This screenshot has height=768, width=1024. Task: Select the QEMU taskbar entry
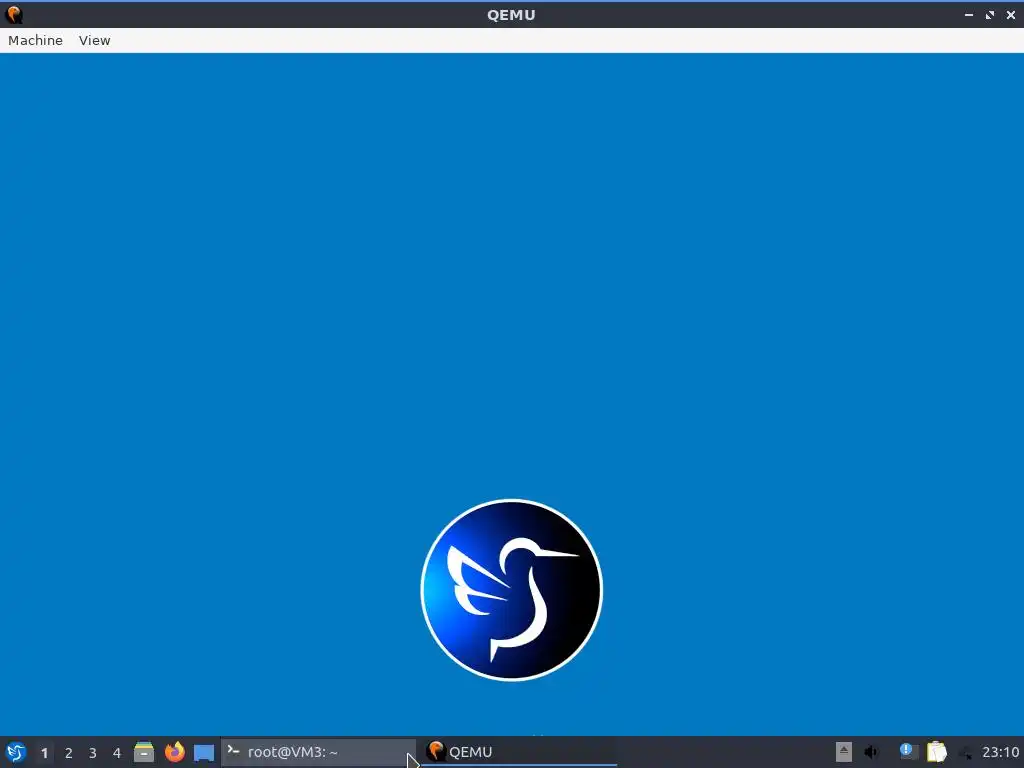pos(519,752)
